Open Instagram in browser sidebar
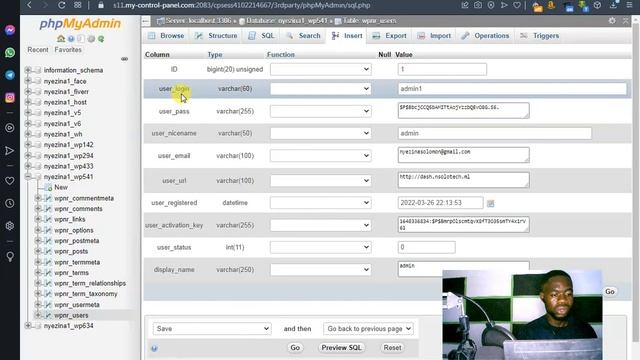The image size is (640, 360). pos(10,98)
